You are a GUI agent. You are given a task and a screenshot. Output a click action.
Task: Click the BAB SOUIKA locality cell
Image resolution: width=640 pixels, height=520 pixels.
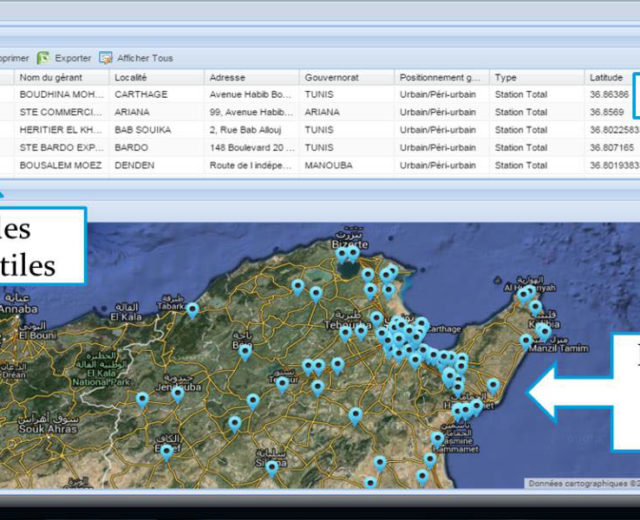(143, 130)
